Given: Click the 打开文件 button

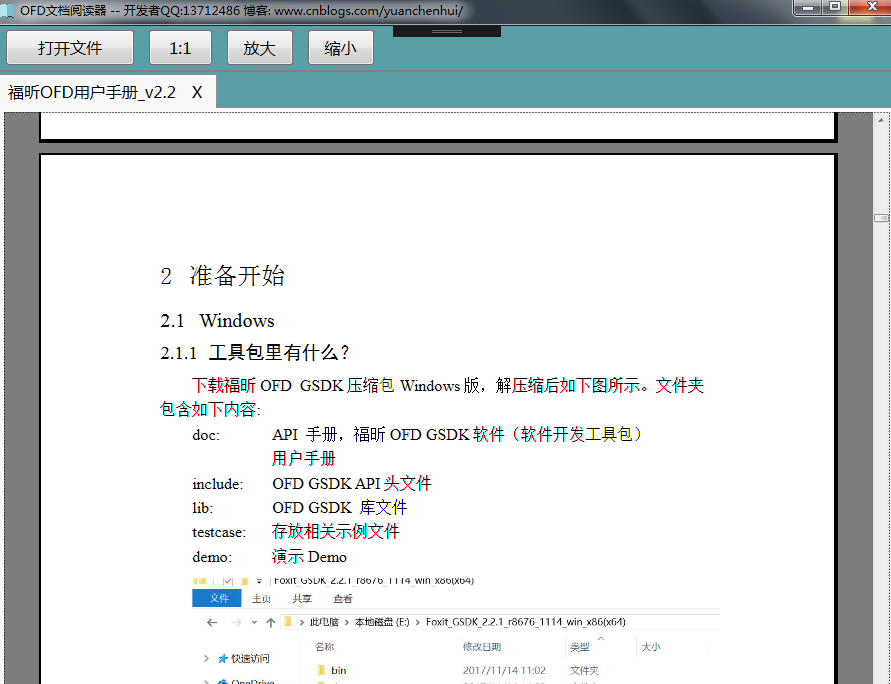Looking at the screenshot, I should 70,48.
